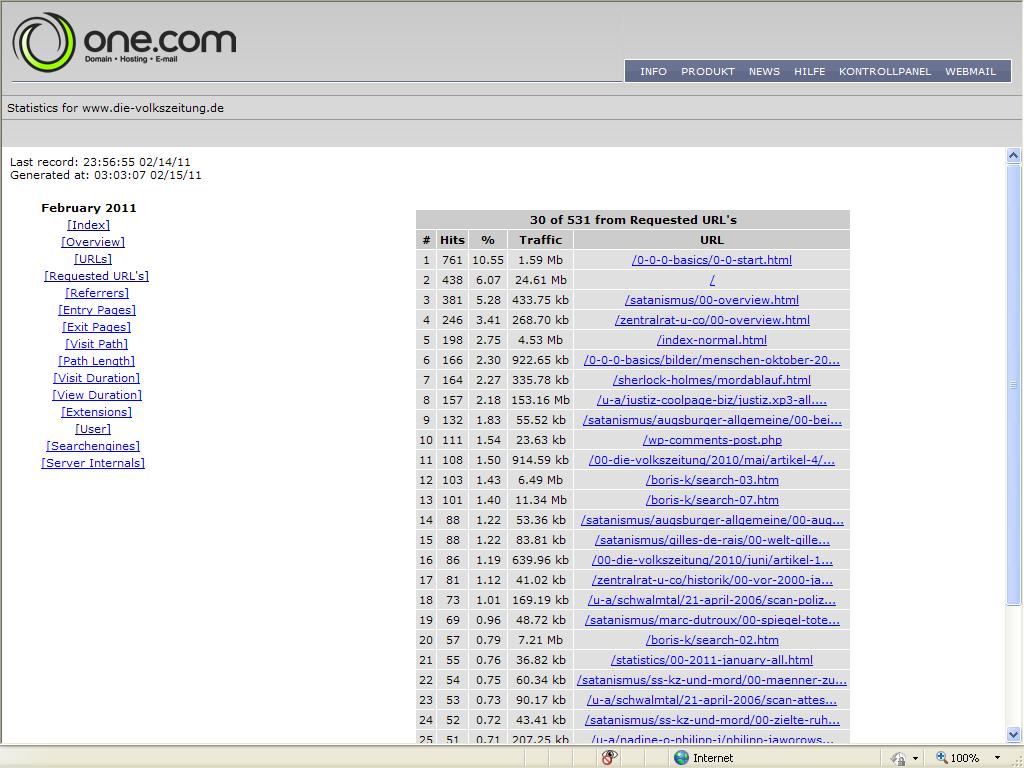Open the PRODUKT menu
The image size is (1024, 768).
pyautogui.click(x=708, y=71)
